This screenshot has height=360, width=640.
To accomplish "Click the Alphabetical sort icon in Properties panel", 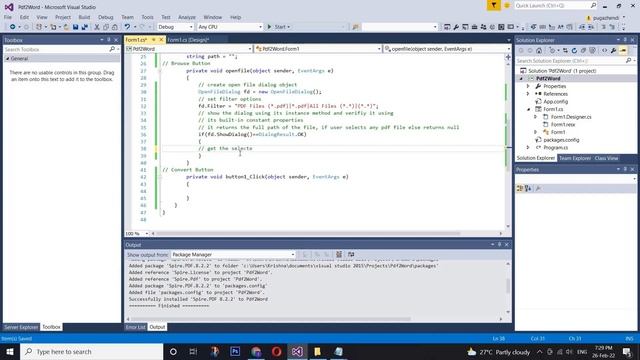I will pos(528,188).
